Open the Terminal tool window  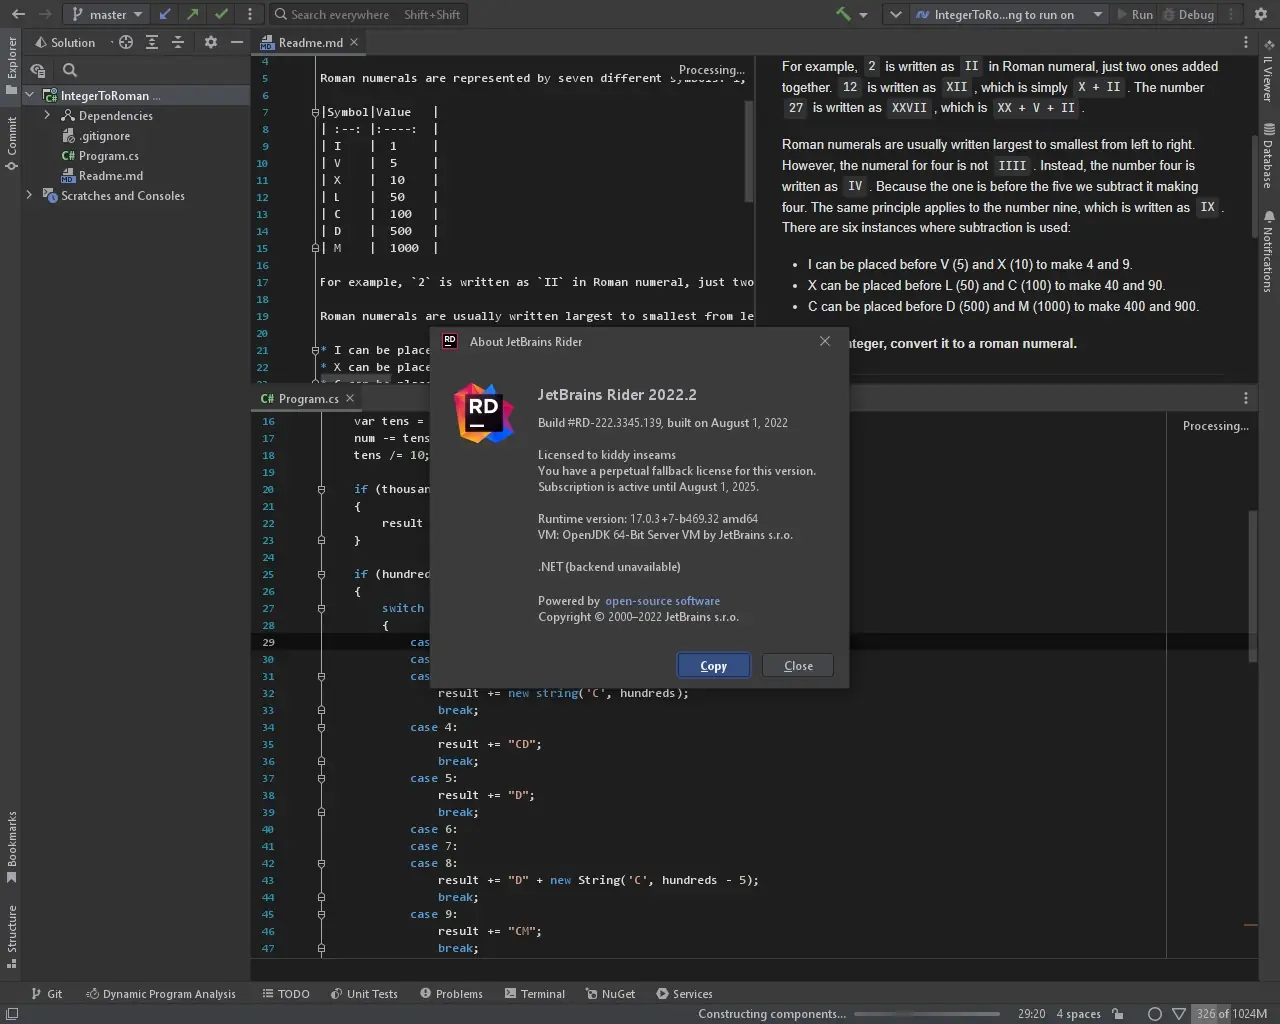[535, 994]
